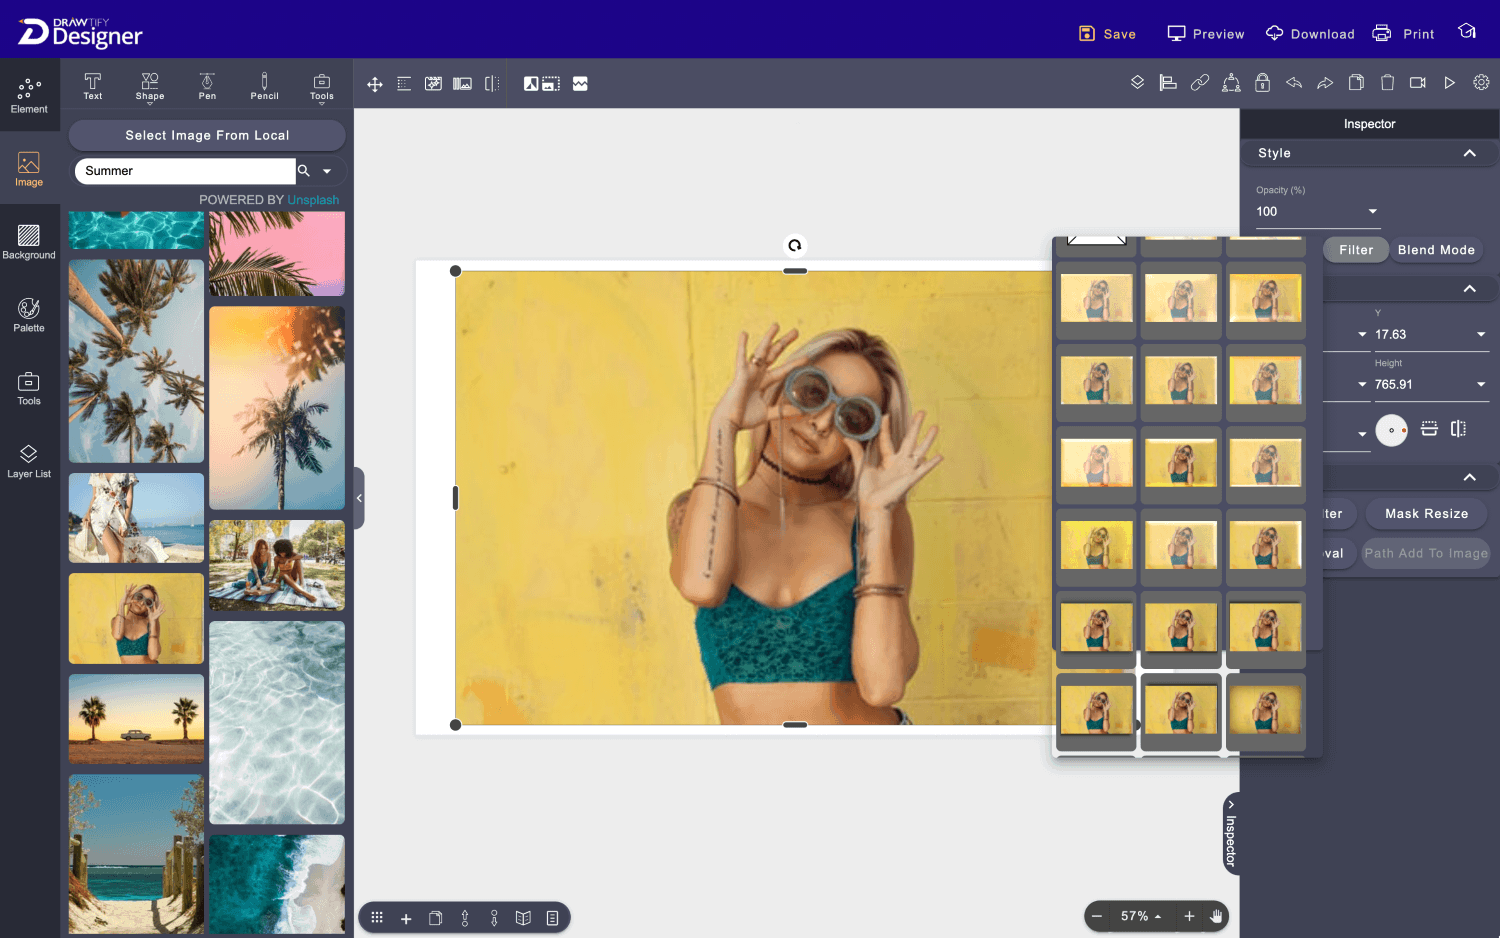Screen dimensions: 1500x938
Task: Click the rotate handle above image
Action: pyautogui.click(x=794, y=245)
